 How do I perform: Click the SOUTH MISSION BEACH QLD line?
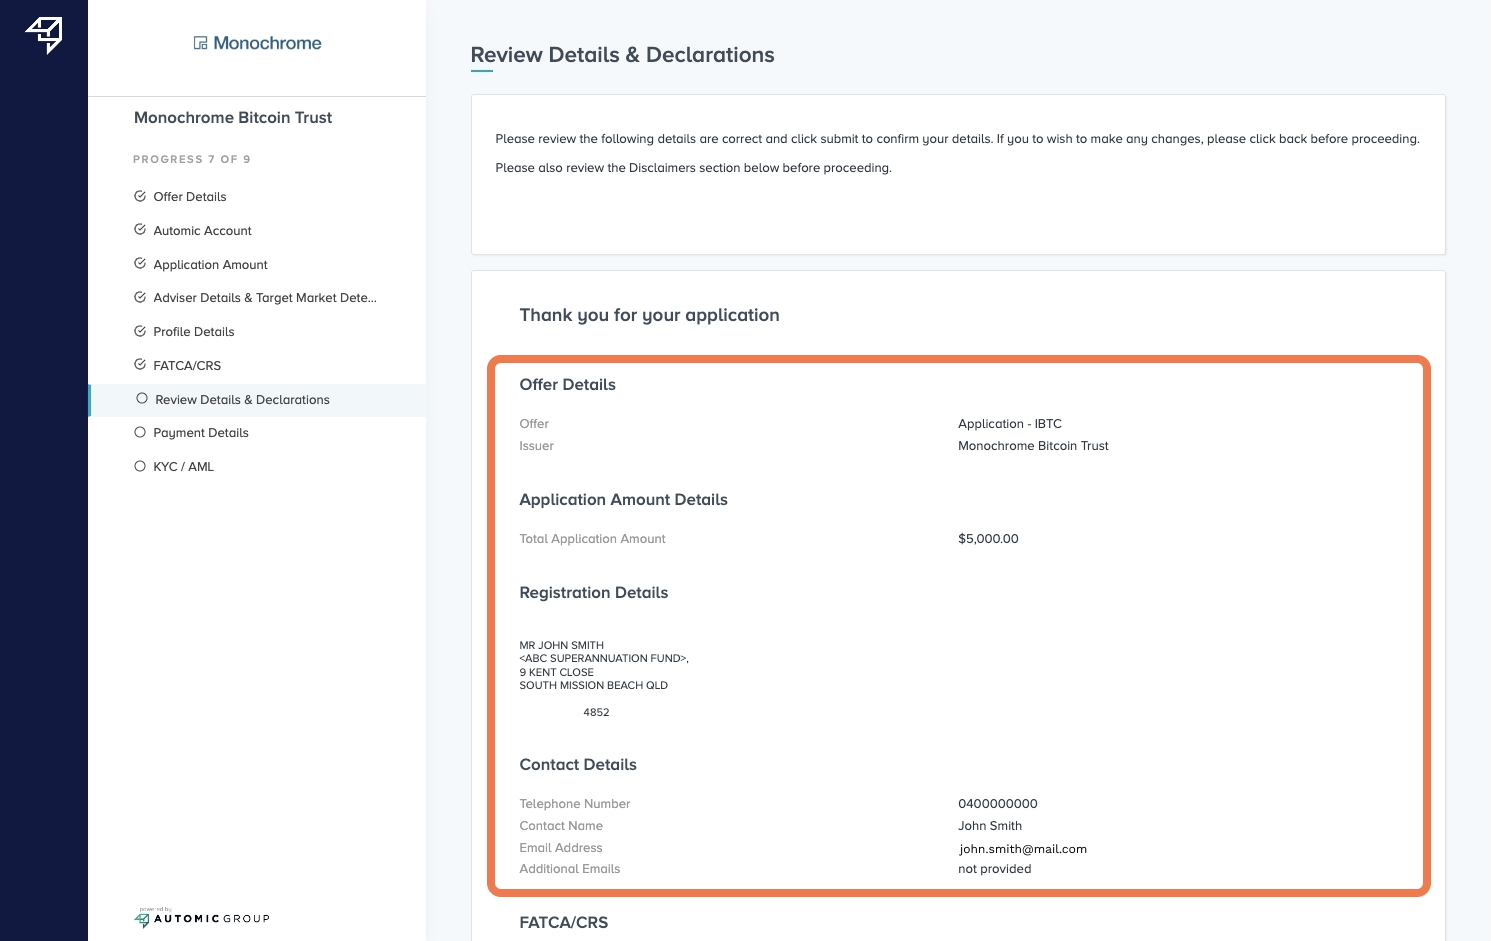594,686
